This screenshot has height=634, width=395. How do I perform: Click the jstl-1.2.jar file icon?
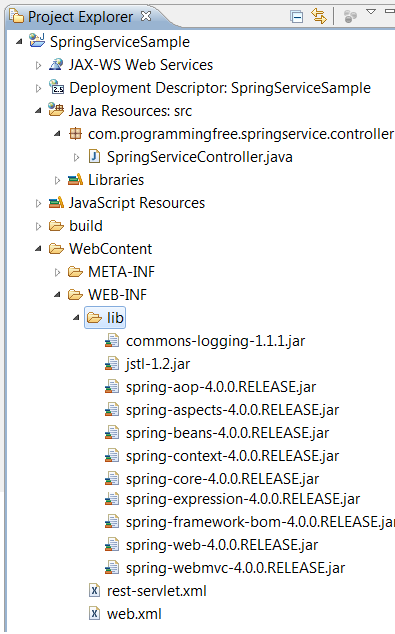tap(112, 363)
